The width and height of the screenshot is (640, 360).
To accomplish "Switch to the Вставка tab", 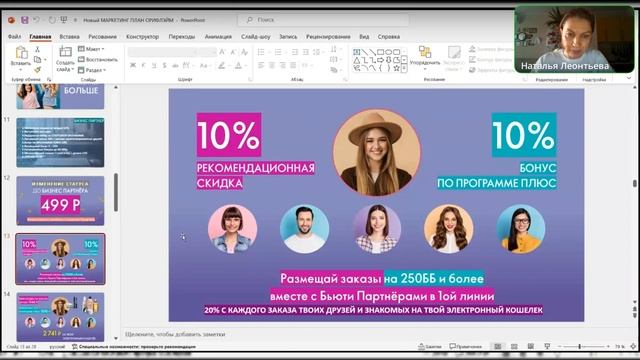I will coord(69,37).
